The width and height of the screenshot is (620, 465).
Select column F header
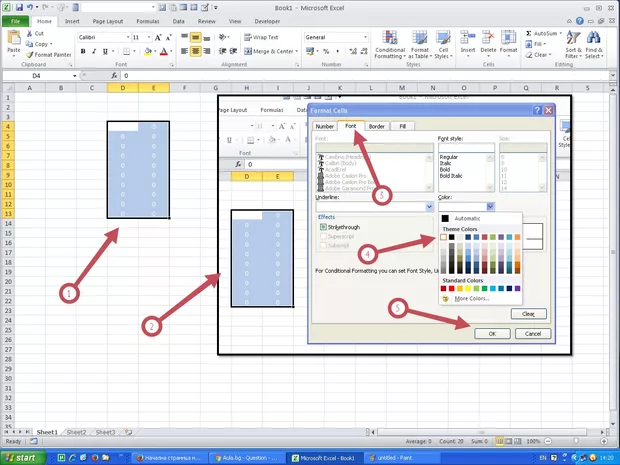(x=185, y=88)
